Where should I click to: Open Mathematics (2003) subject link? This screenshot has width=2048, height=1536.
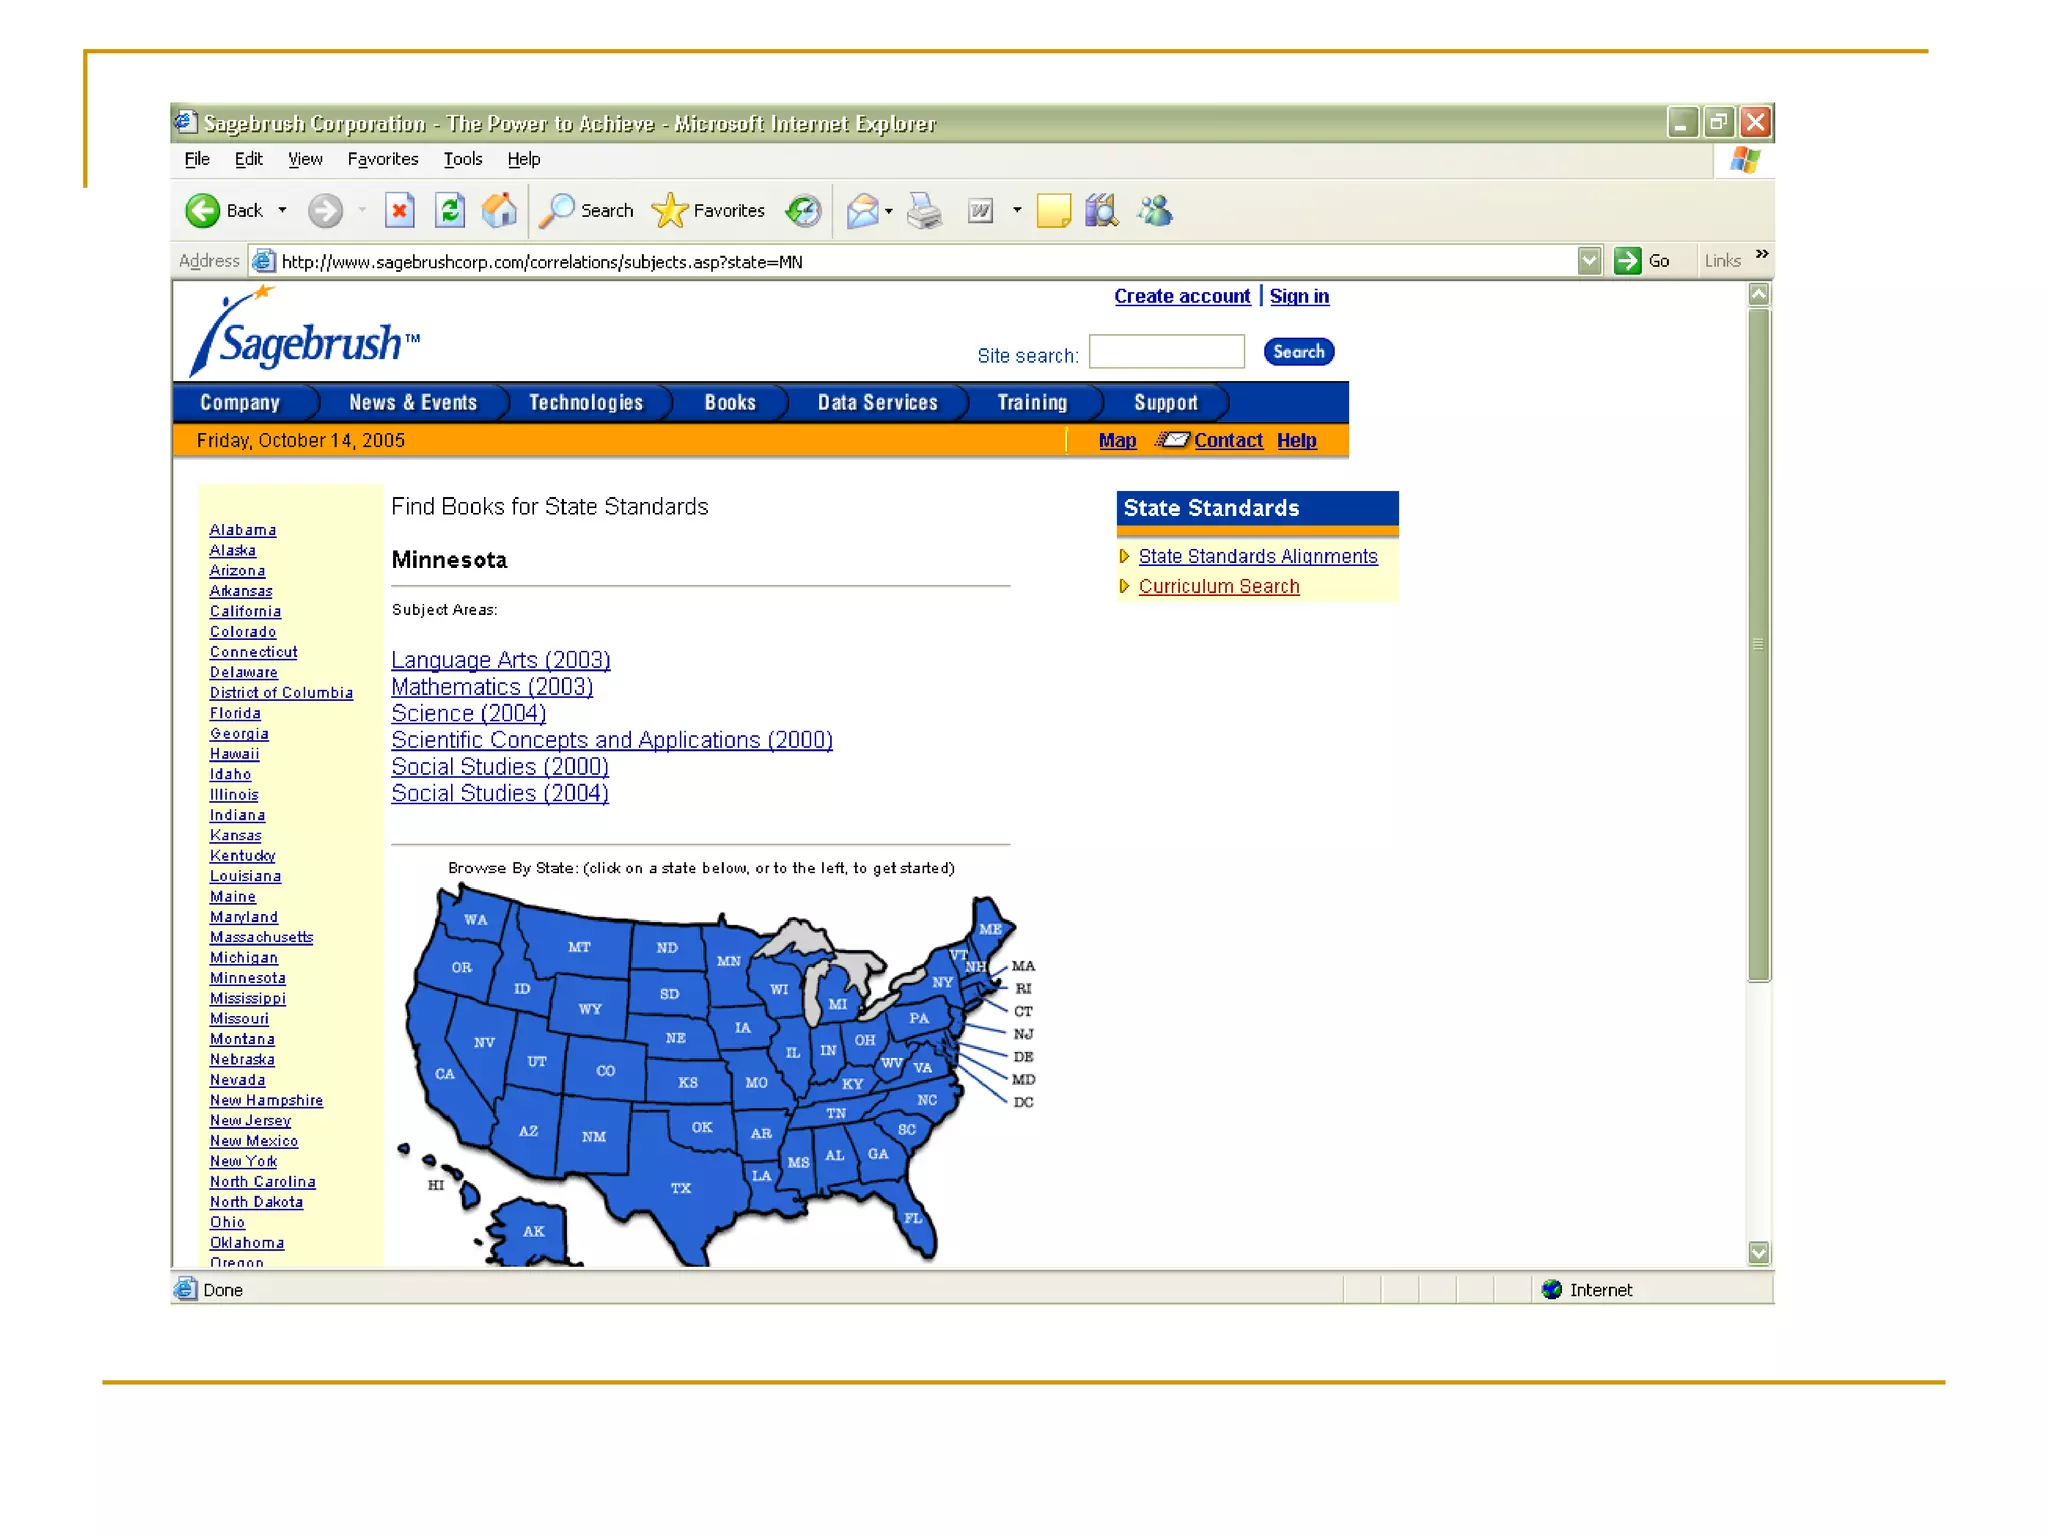tap(492, 687)
